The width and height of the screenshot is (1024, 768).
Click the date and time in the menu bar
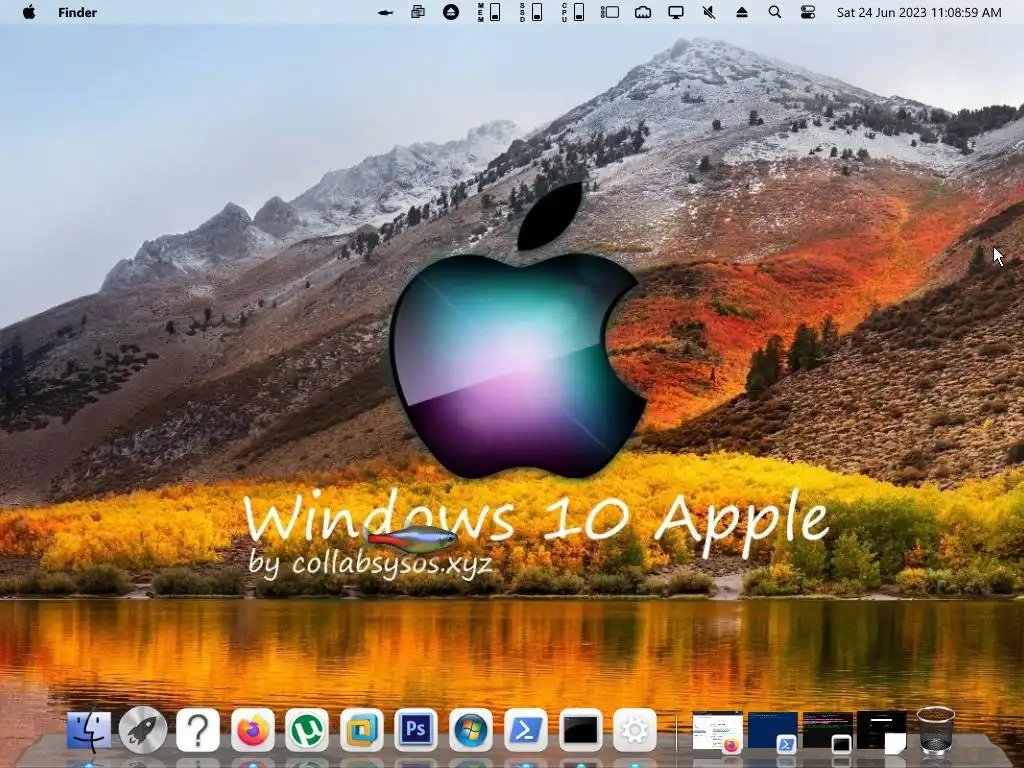pos(919,12)
